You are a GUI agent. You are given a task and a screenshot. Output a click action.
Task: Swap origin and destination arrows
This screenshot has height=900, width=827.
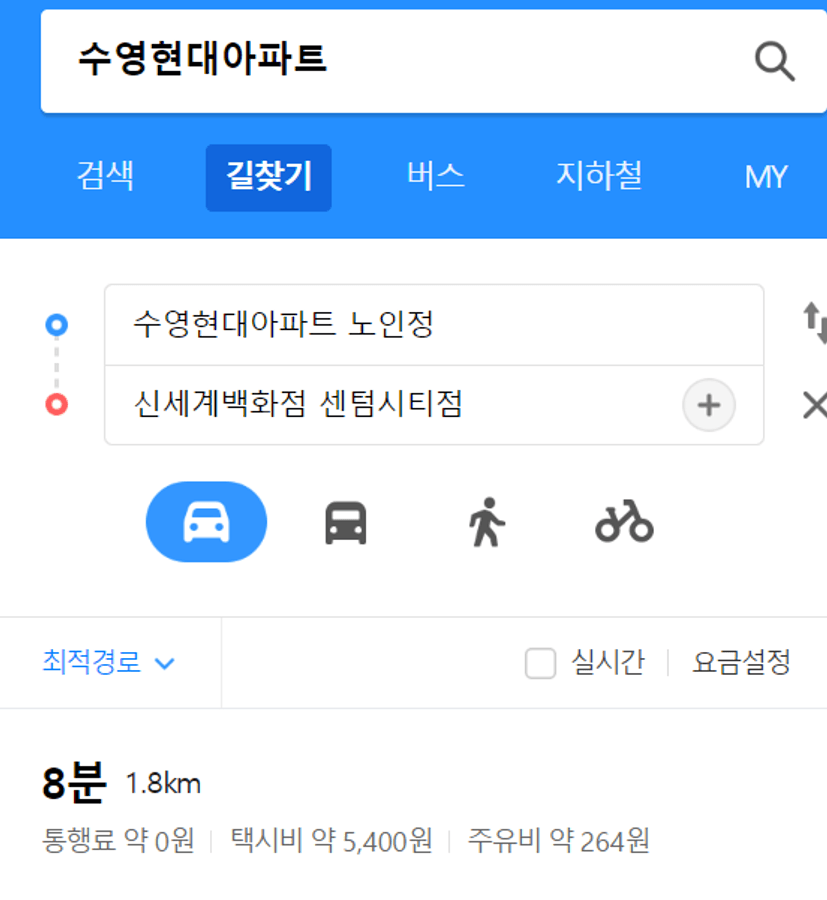[x=814, y=323]
